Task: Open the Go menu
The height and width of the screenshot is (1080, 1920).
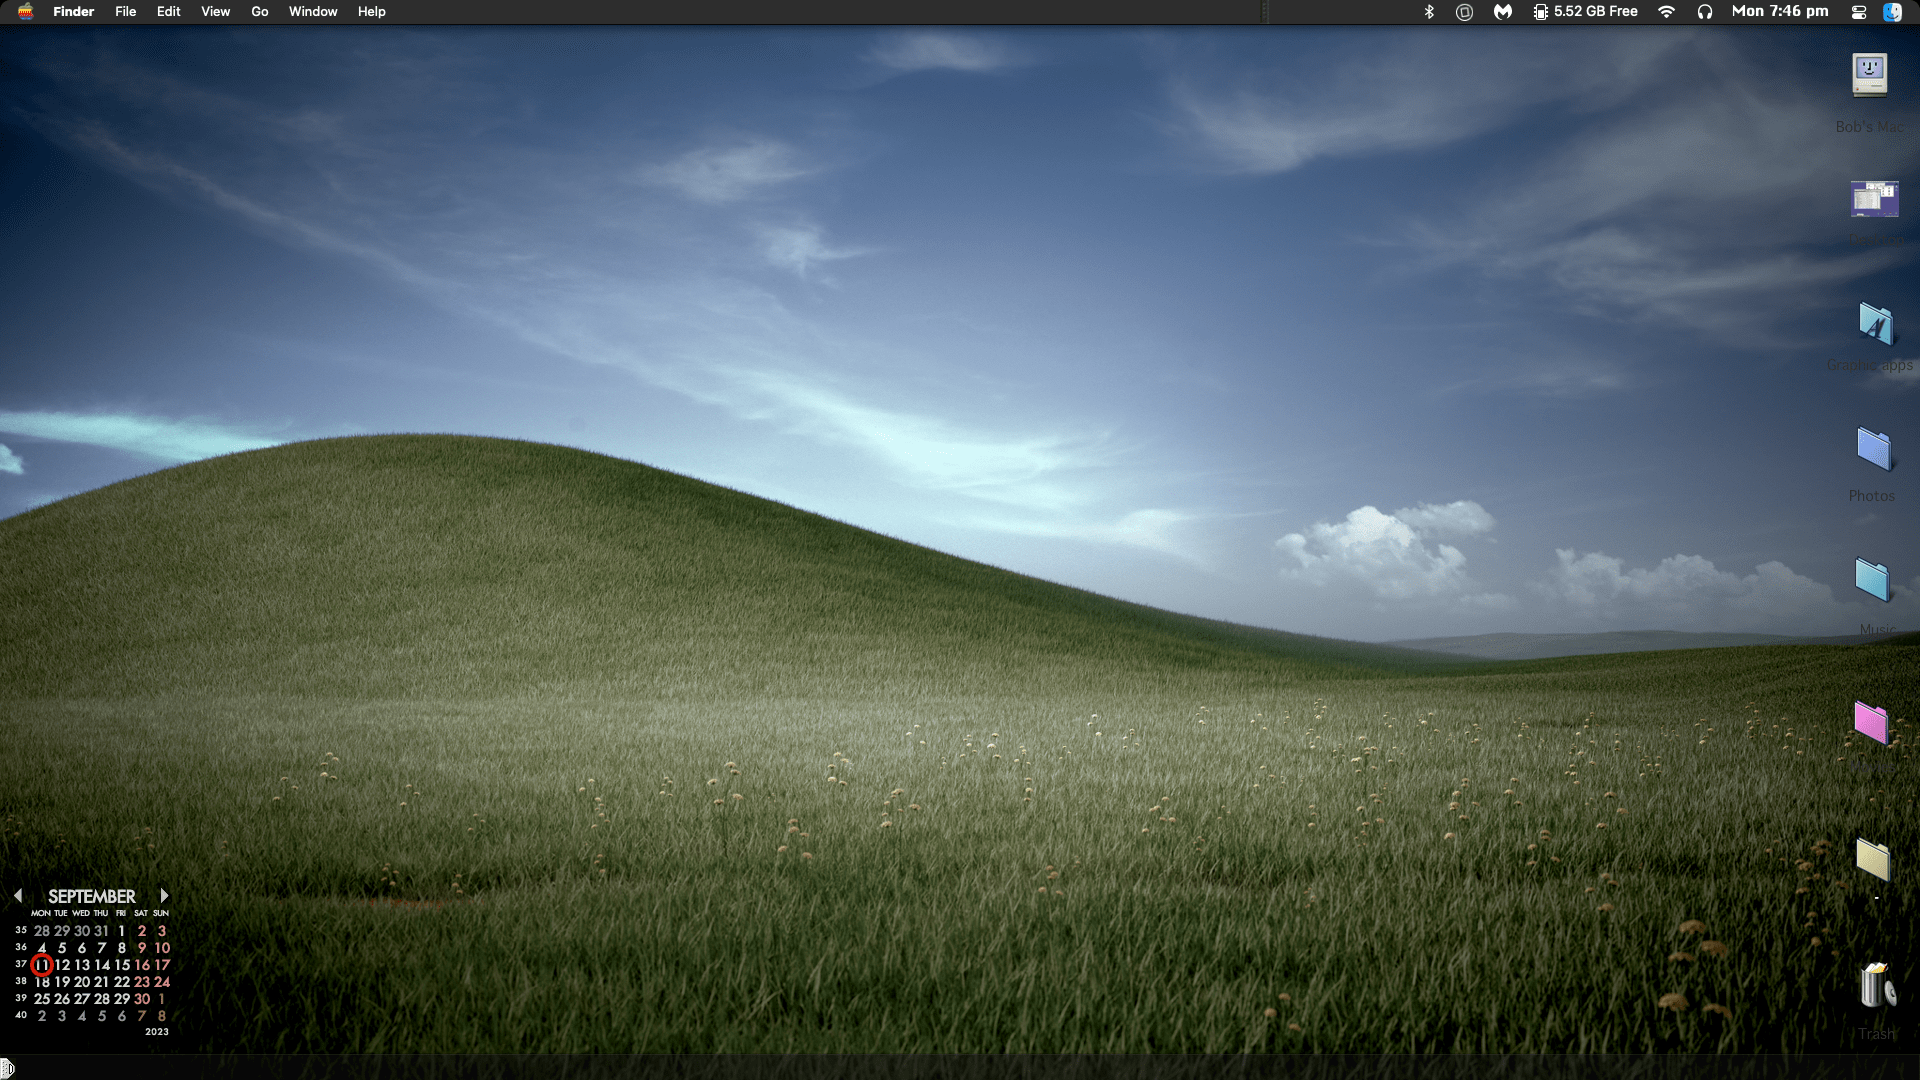Action: (260, 12)
